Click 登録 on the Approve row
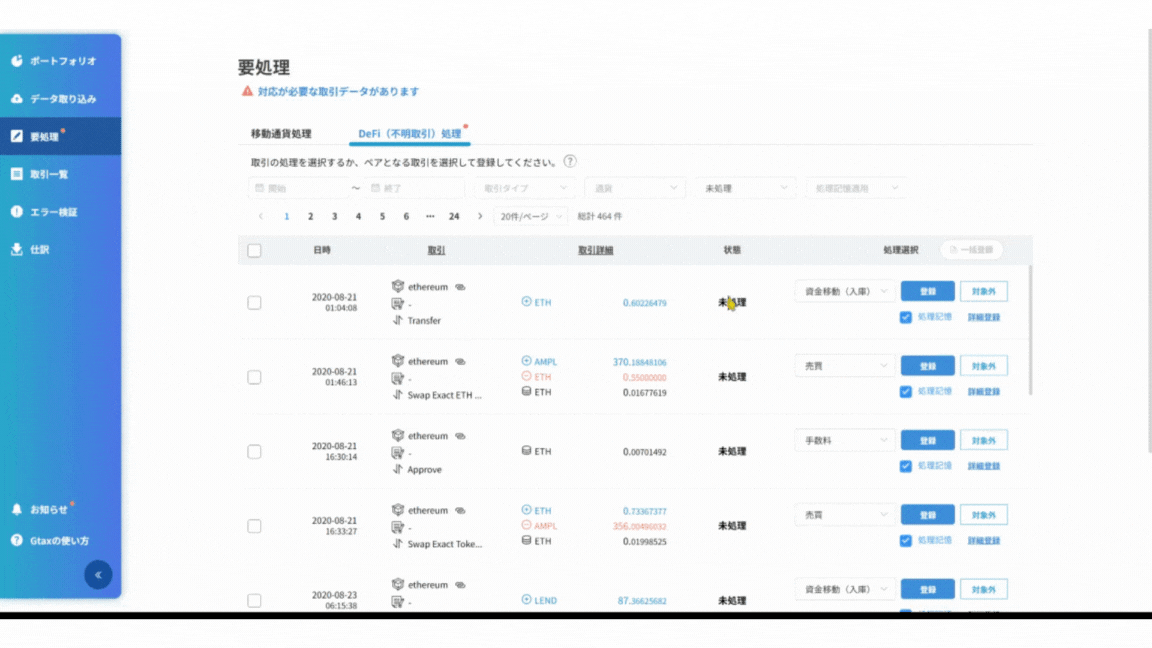 928,440
